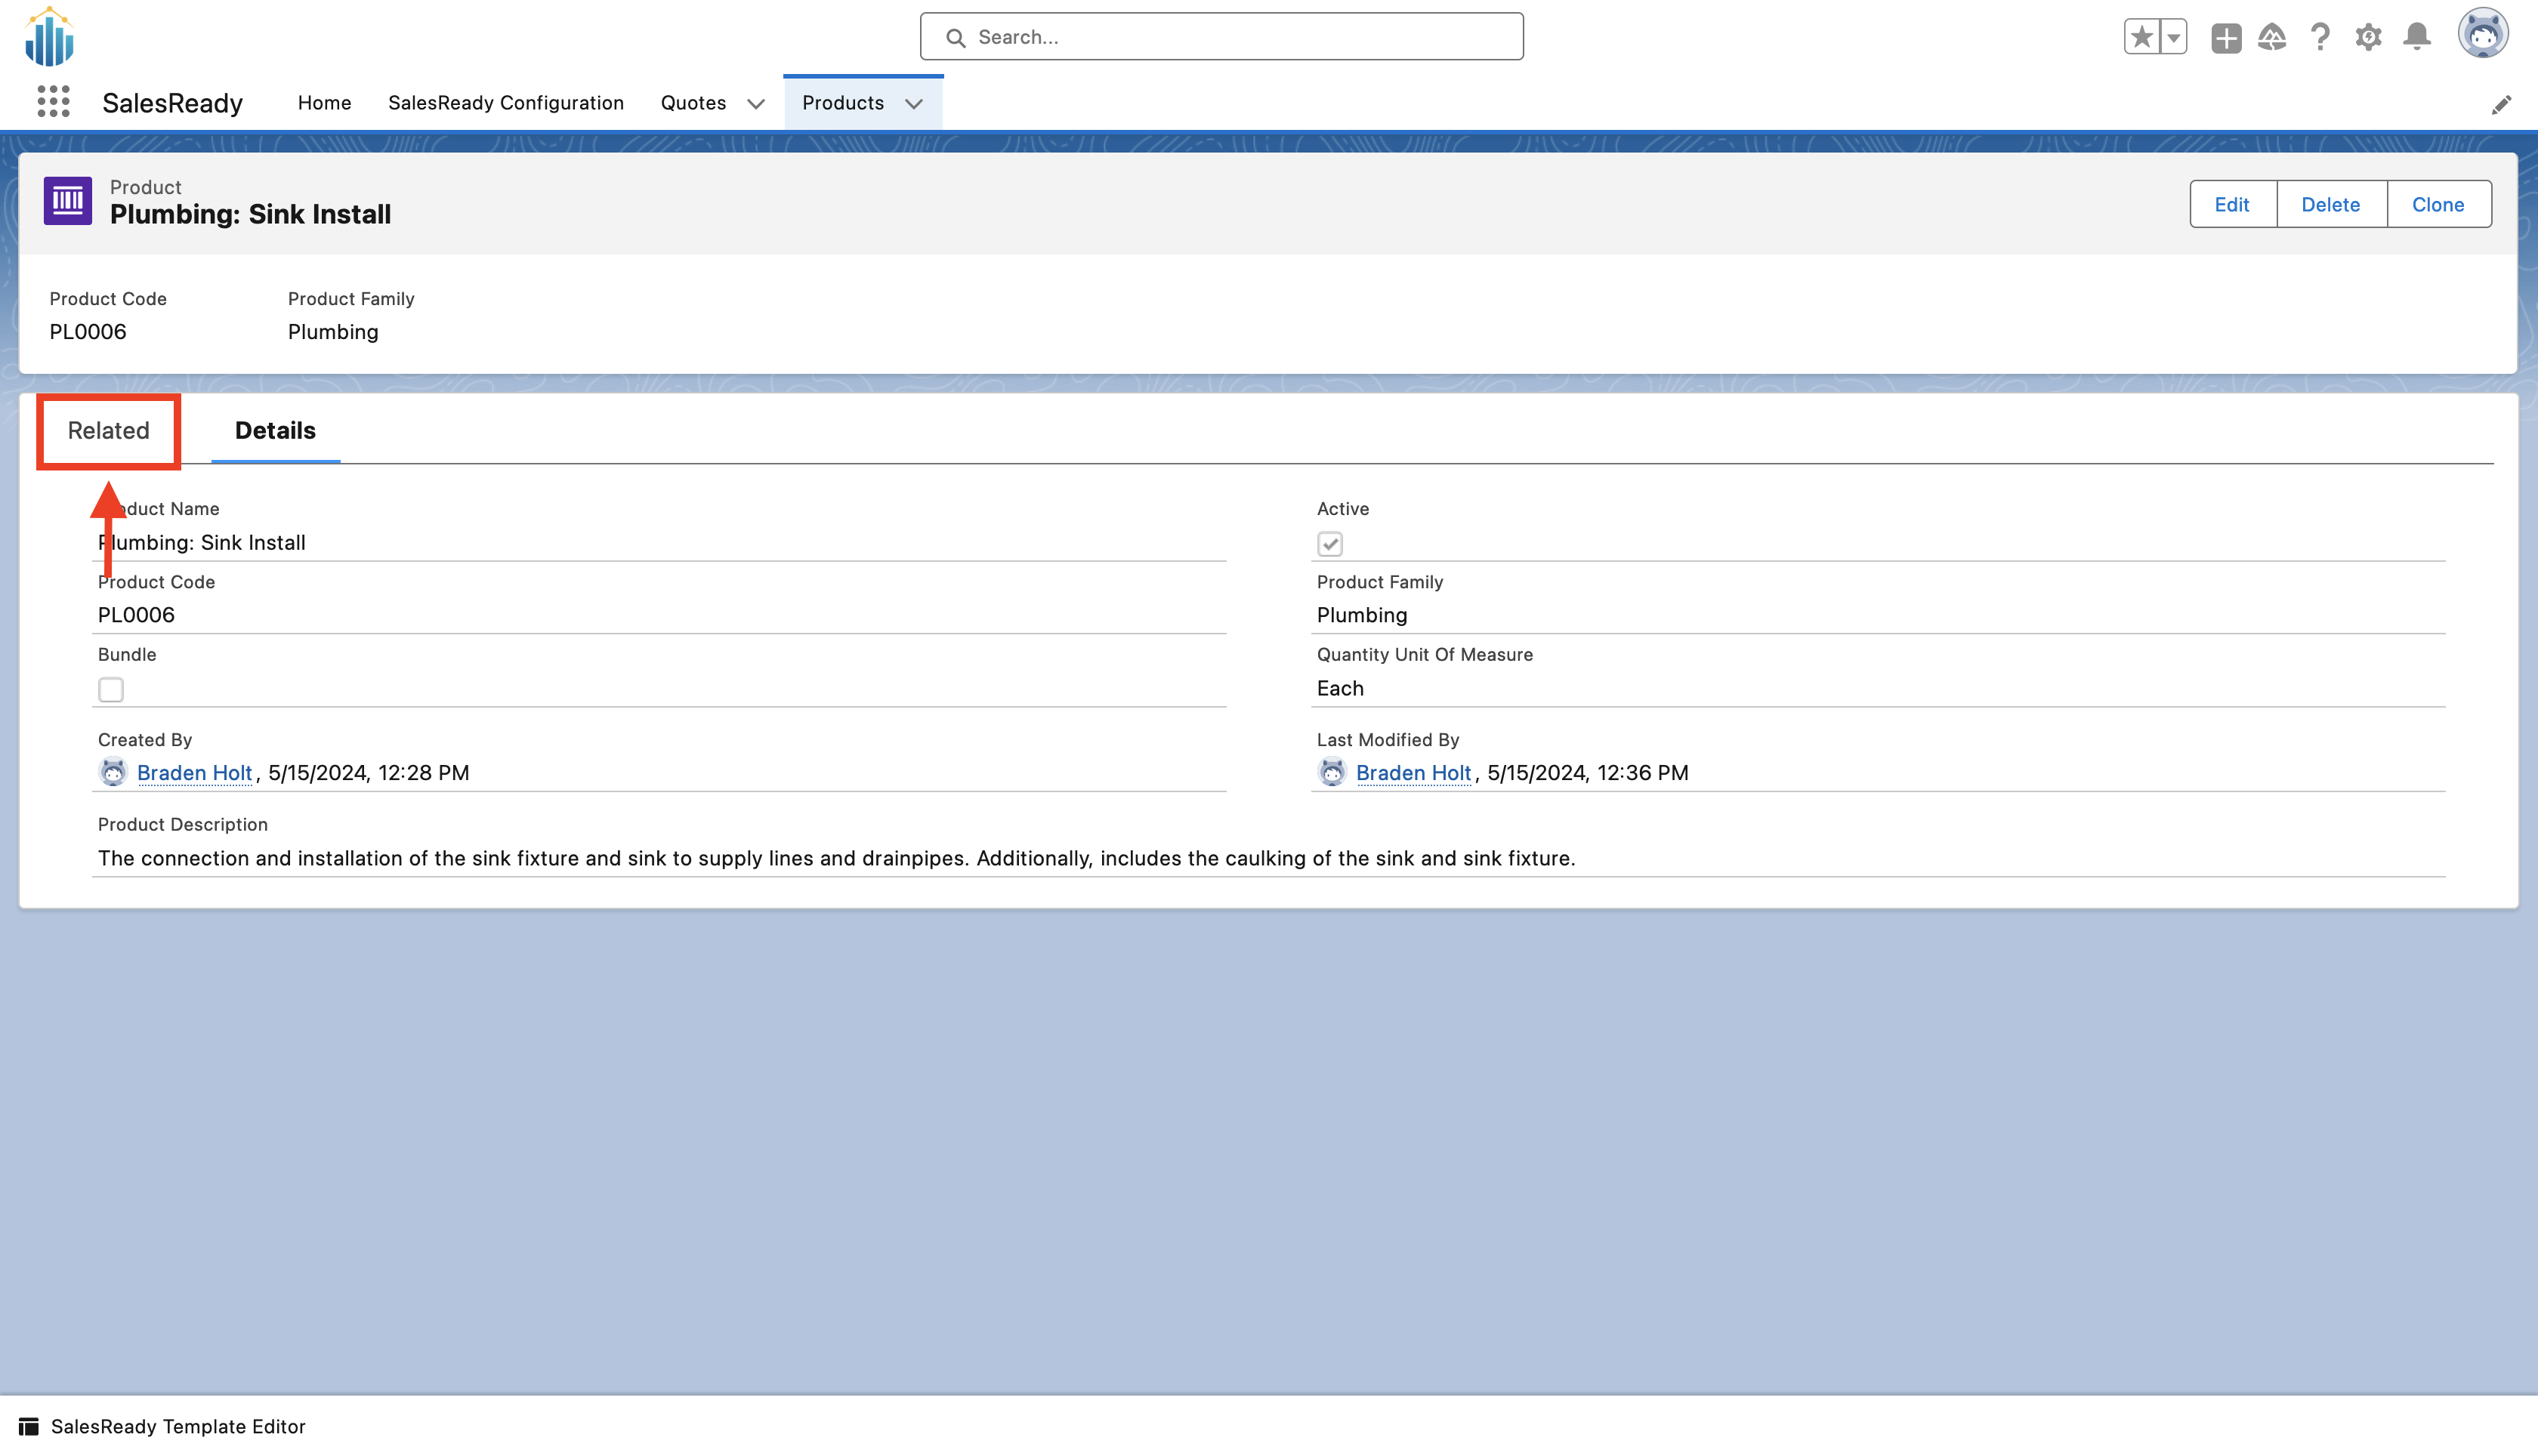The width and height of the screenshot is (2538, 1456).
Task: Click the SalesReady Template Editor icon
Action: tap(27, 1426)
